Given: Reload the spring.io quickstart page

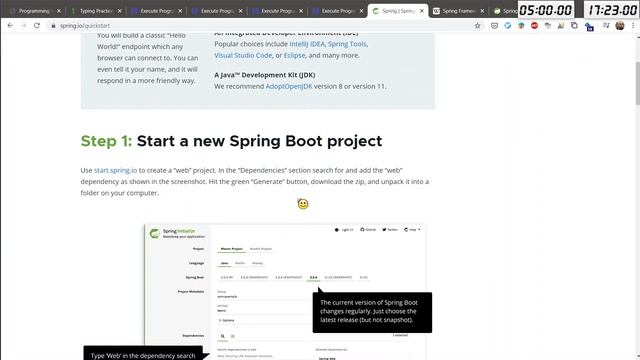Looking at the screenshot, I should [x=37, y=25].
